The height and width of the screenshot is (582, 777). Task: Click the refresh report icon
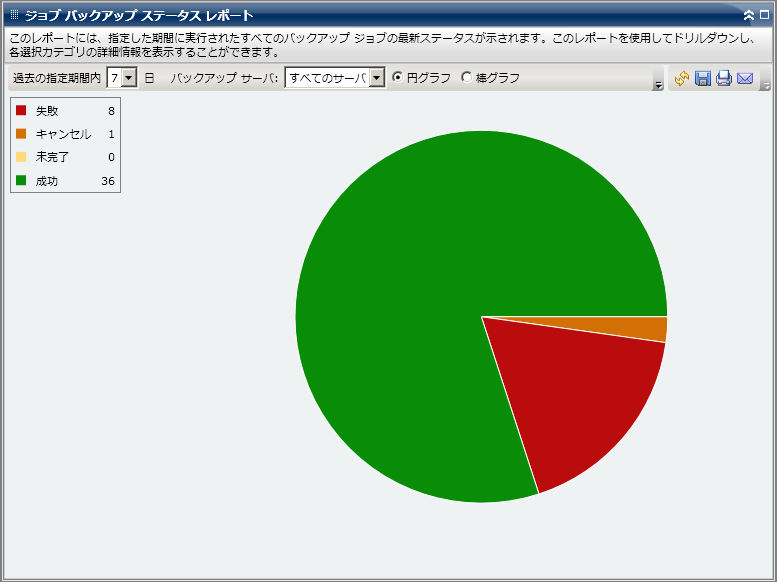682,78
